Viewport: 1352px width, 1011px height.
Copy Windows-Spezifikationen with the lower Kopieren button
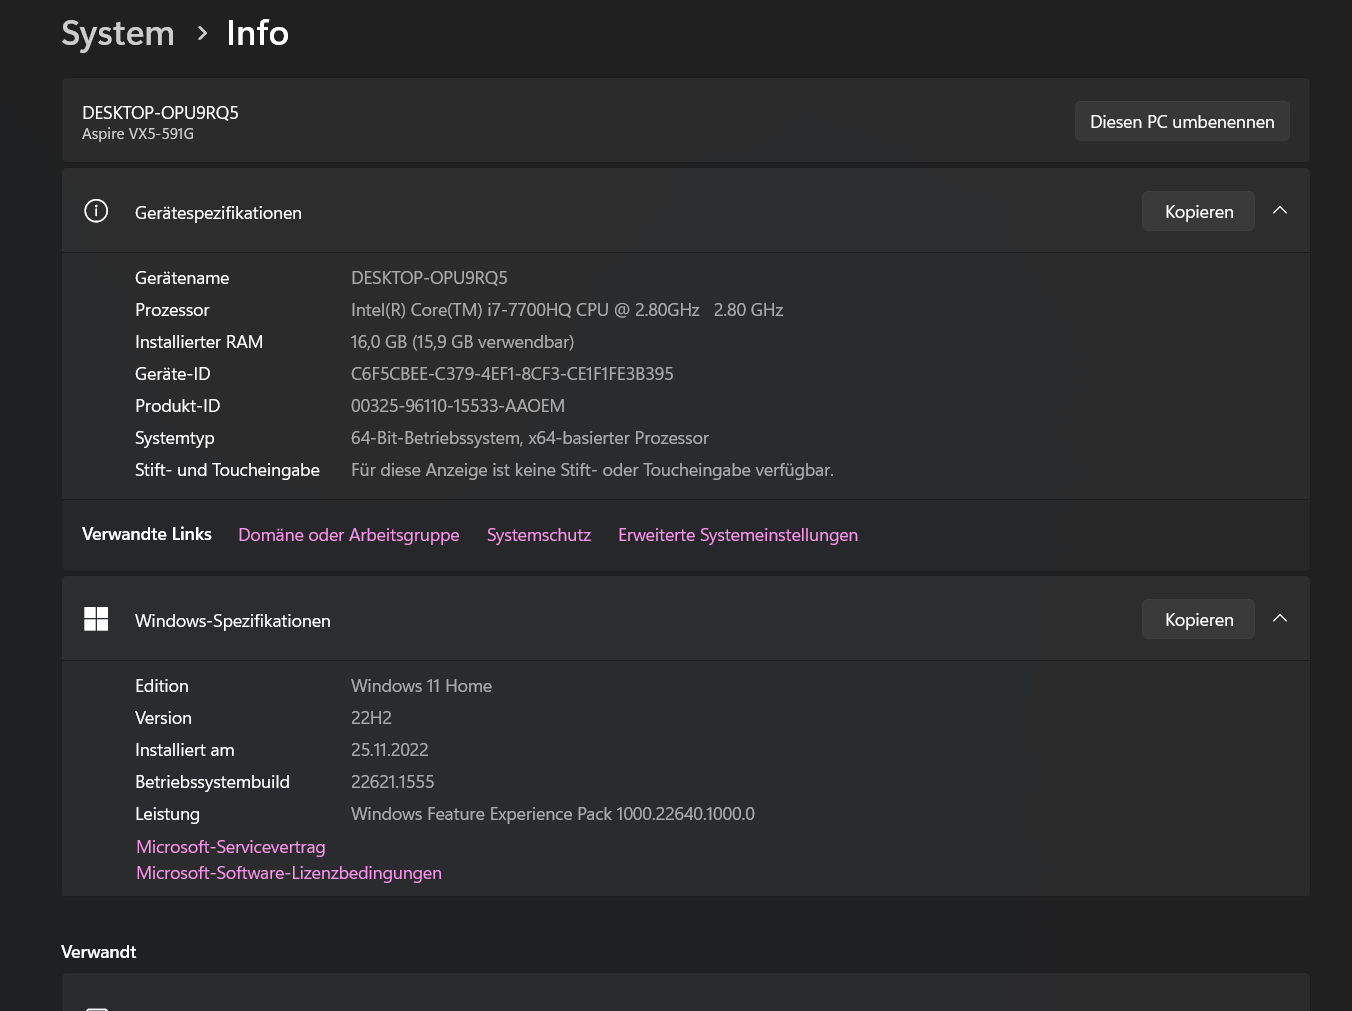point(1198,618)
